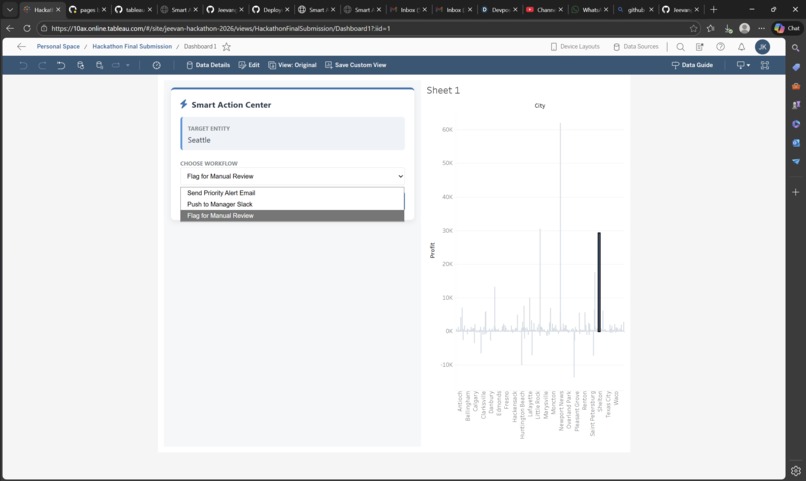Click the sidebar Outlook icon

coord(796,142)
